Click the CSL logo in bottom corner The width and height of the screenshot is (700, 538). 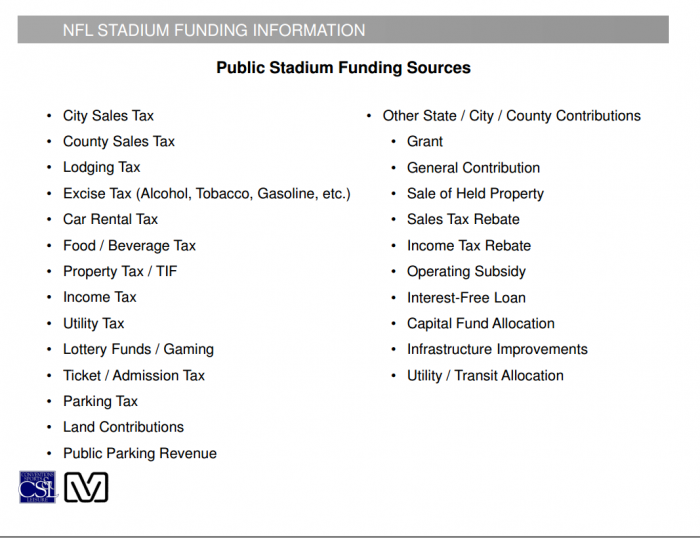(39, 487)
